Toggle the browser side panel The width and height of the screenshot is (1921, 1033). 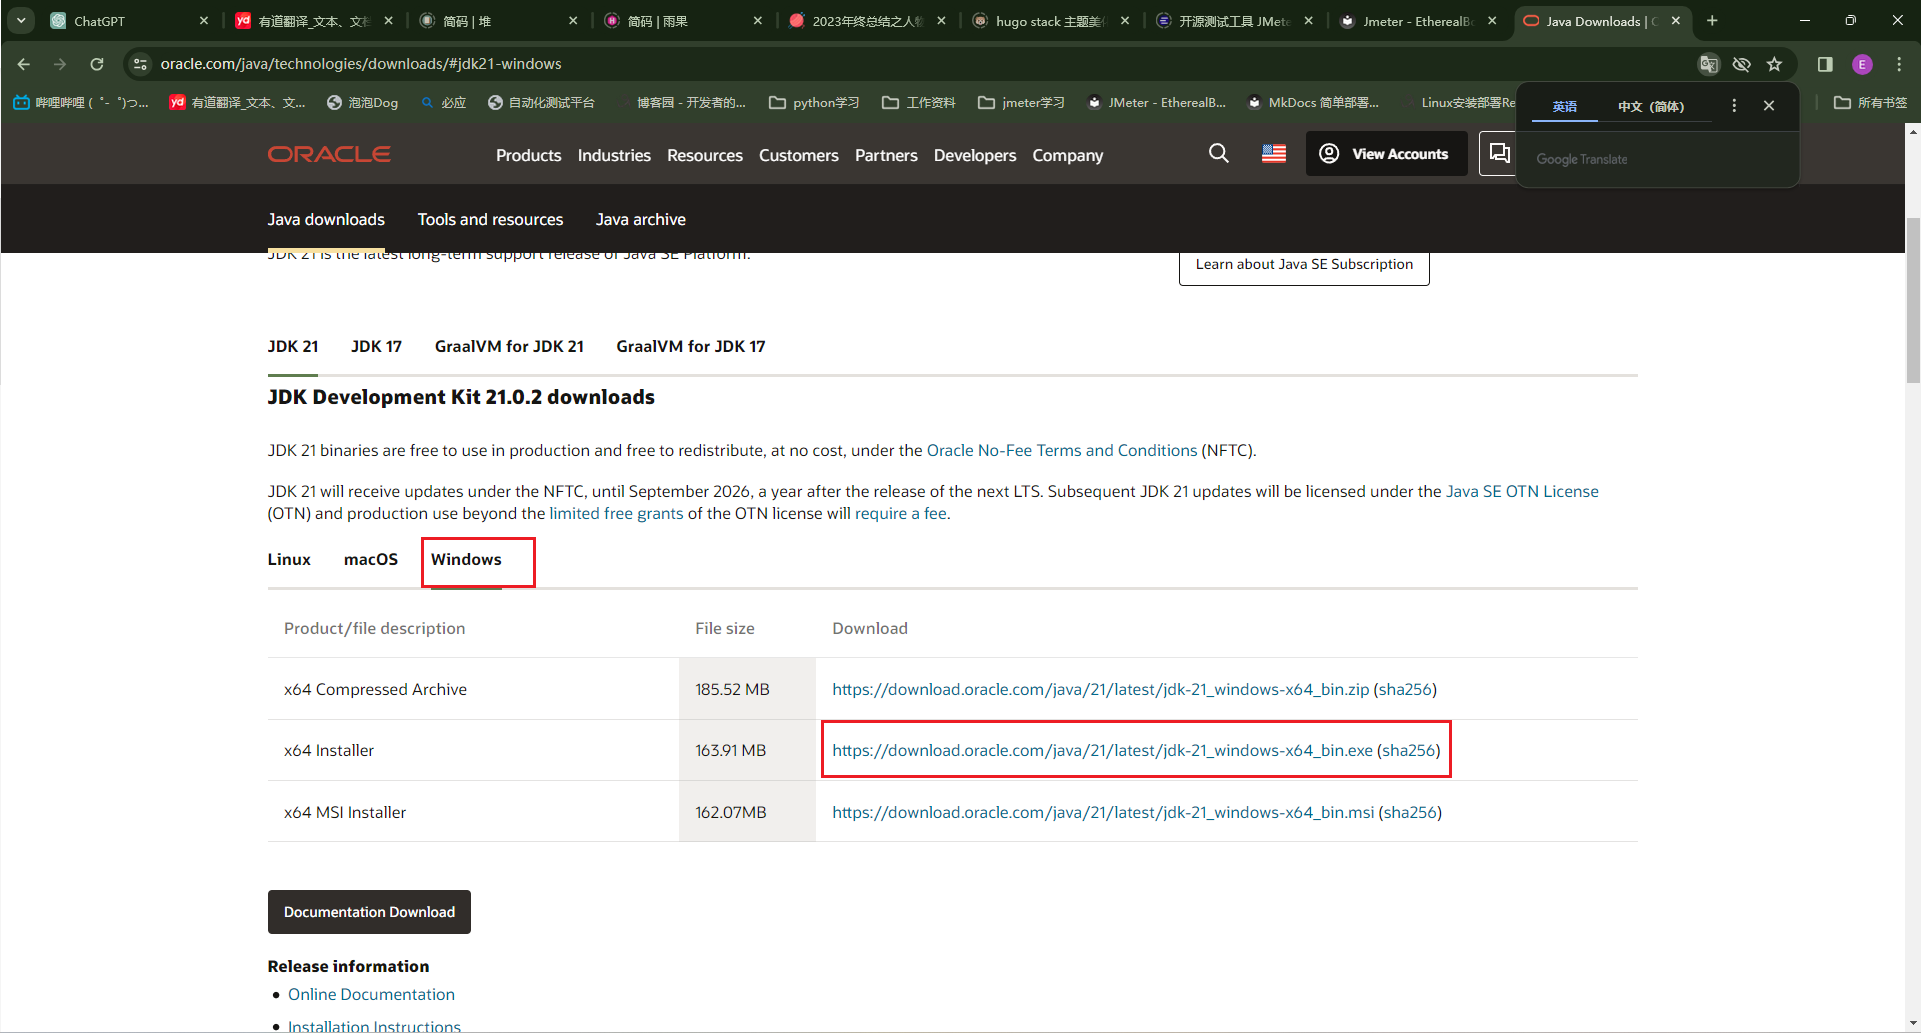click(x=1825, y=64)
